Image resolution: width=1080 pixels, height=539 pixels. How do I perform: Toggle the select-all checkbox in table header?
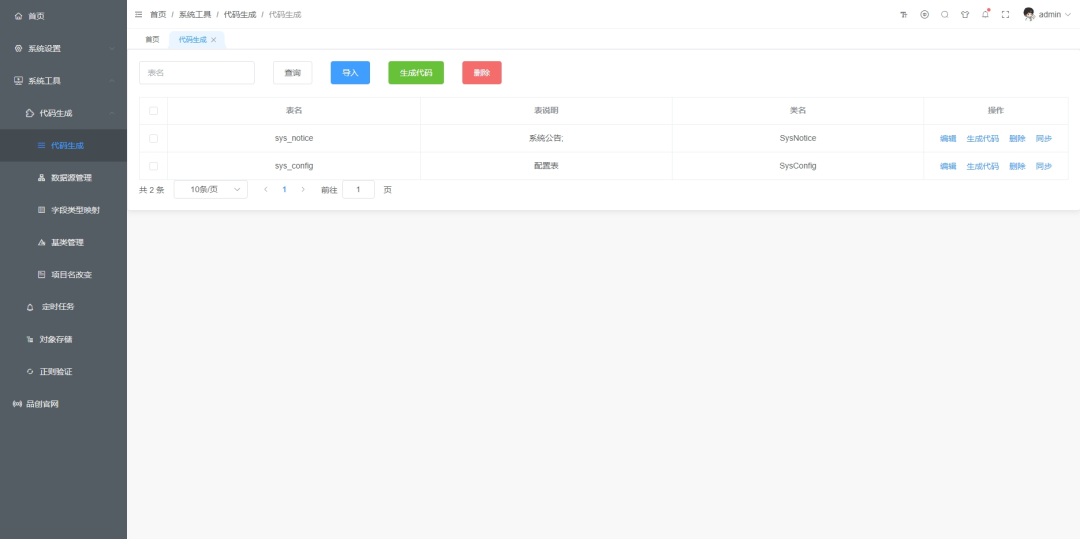[153, 111]
